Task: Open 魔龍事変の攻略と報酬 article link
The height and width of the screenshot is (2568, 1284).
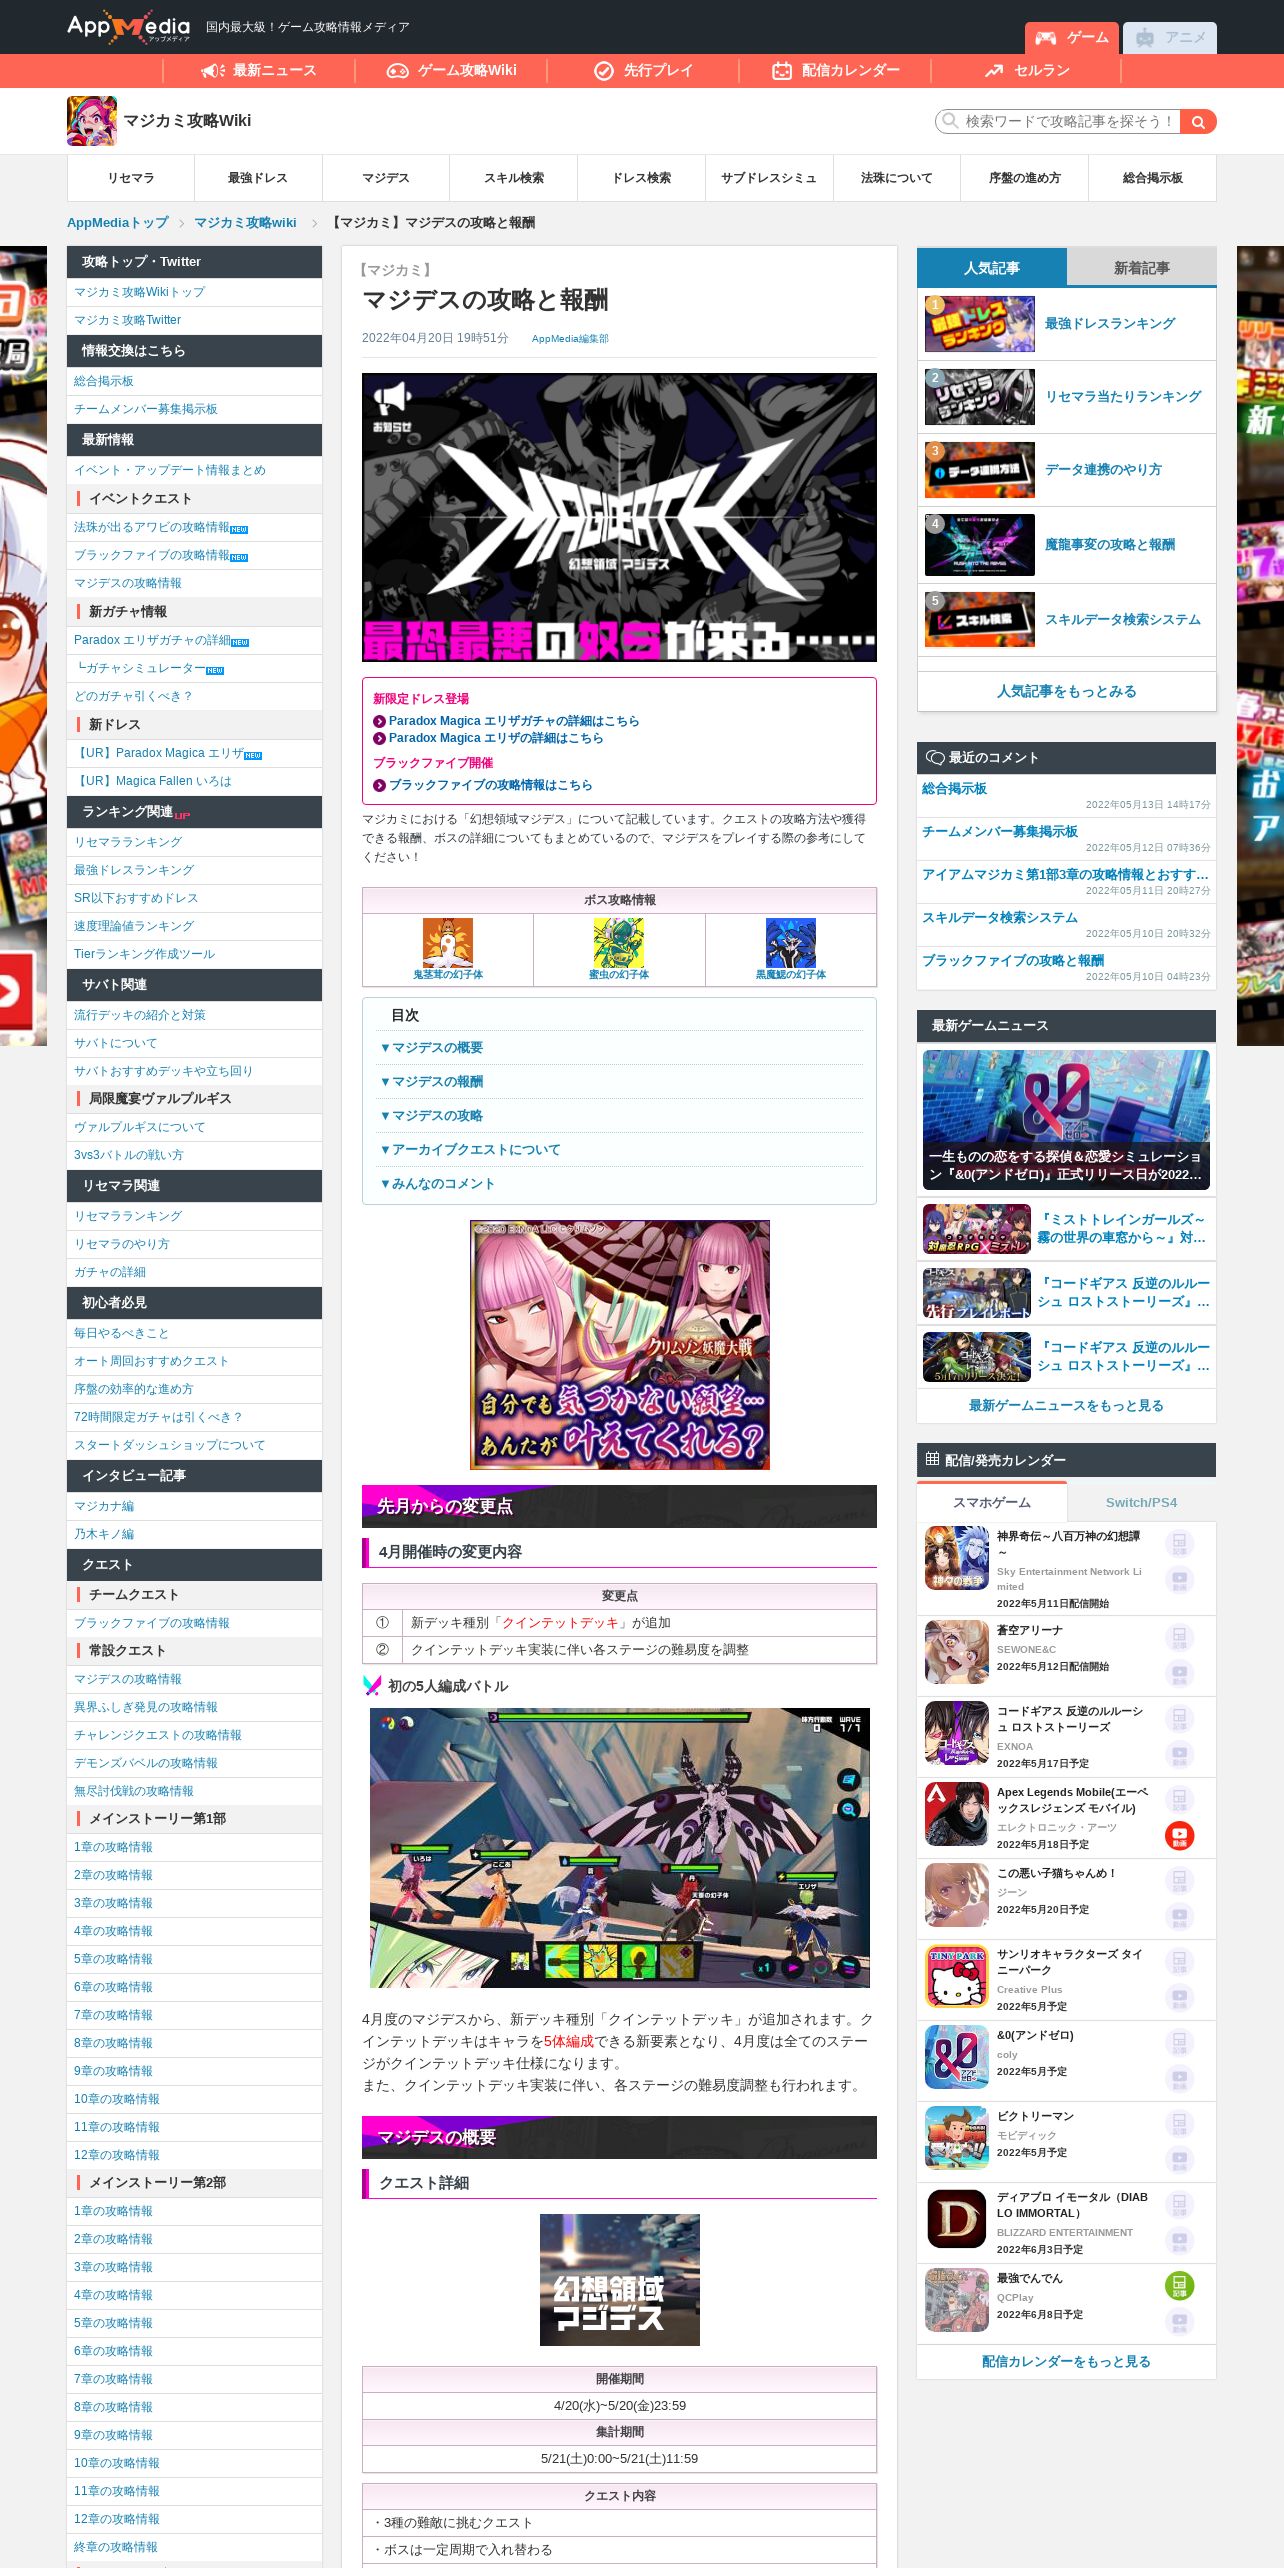Action: tap(1109, 544)
